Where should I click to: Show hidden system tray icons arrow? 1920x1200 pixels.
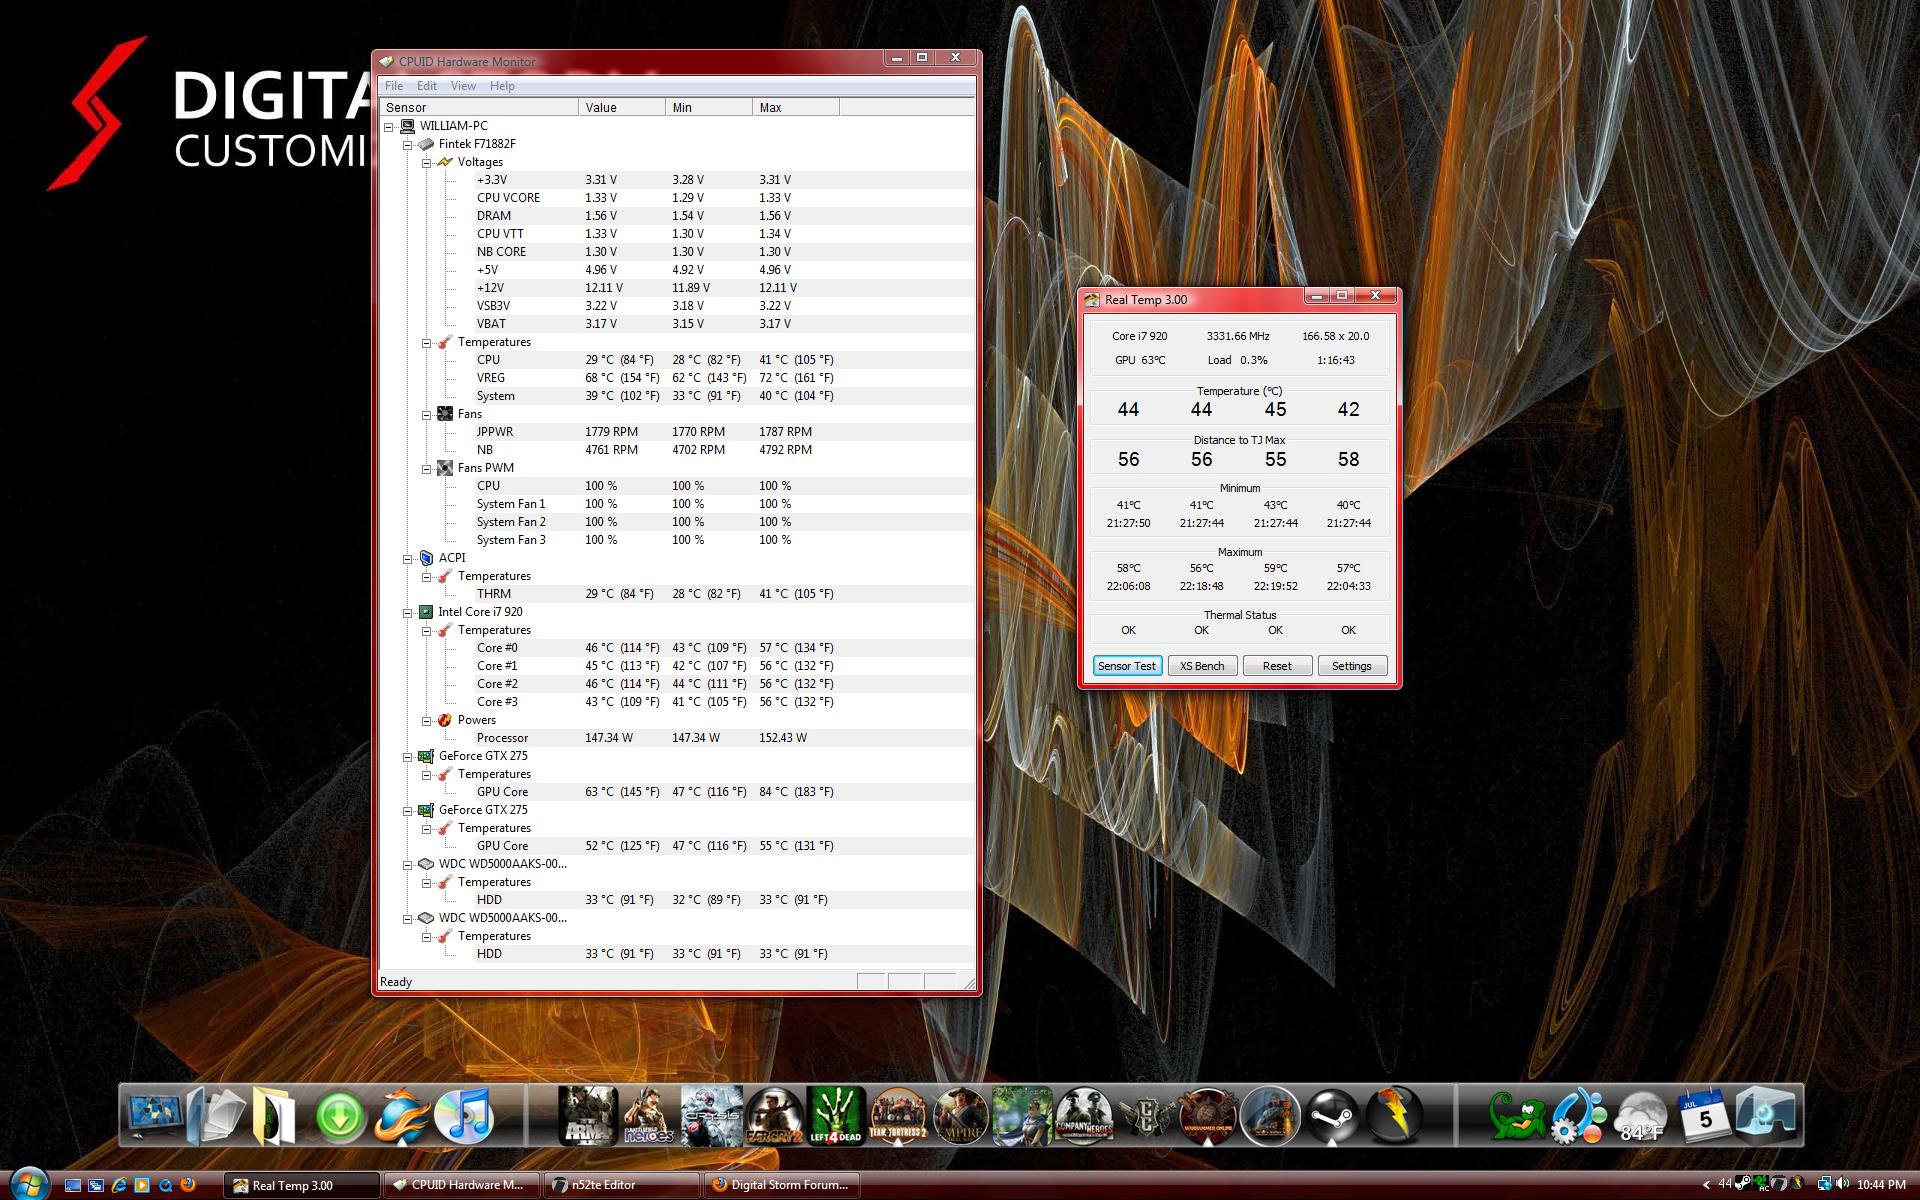point(1706,1185)
